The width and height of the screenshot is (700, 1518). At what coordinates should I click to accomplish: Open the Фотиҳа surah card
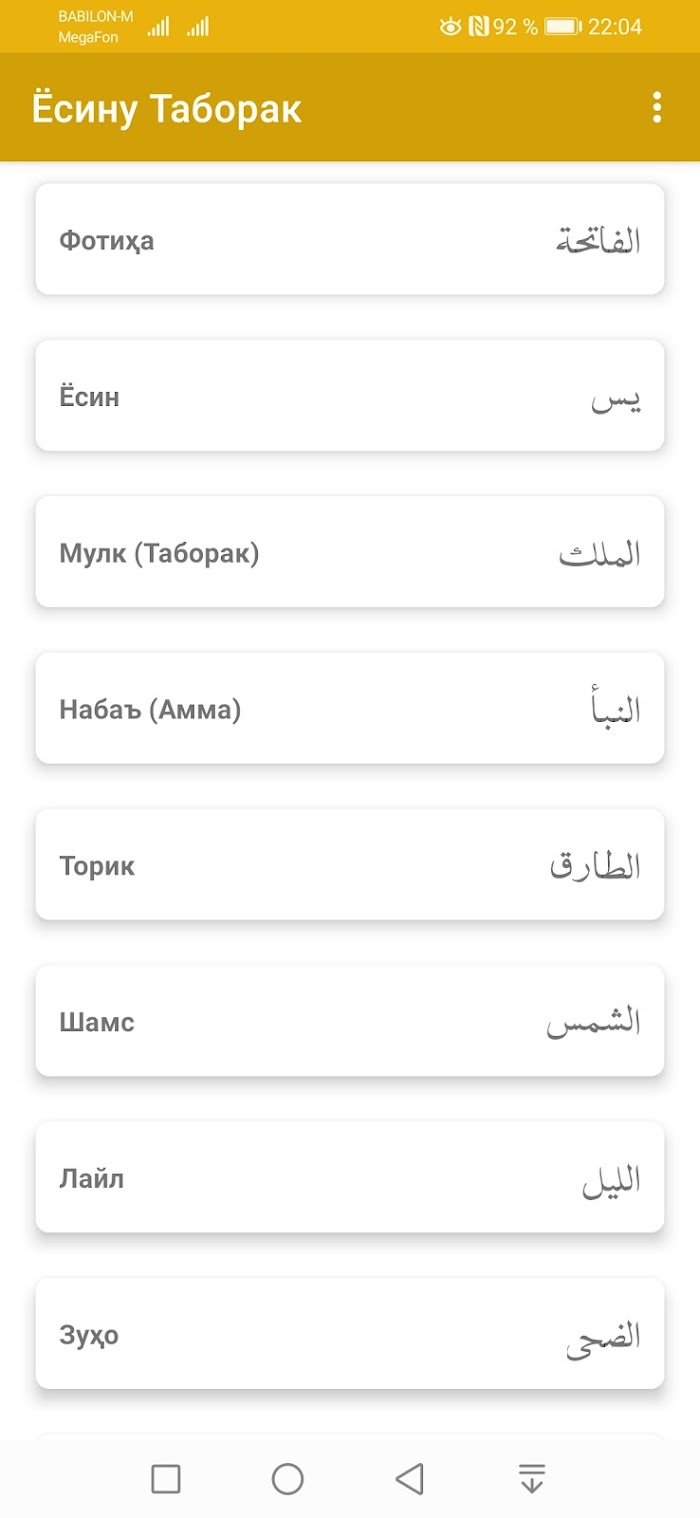(350, 239)
